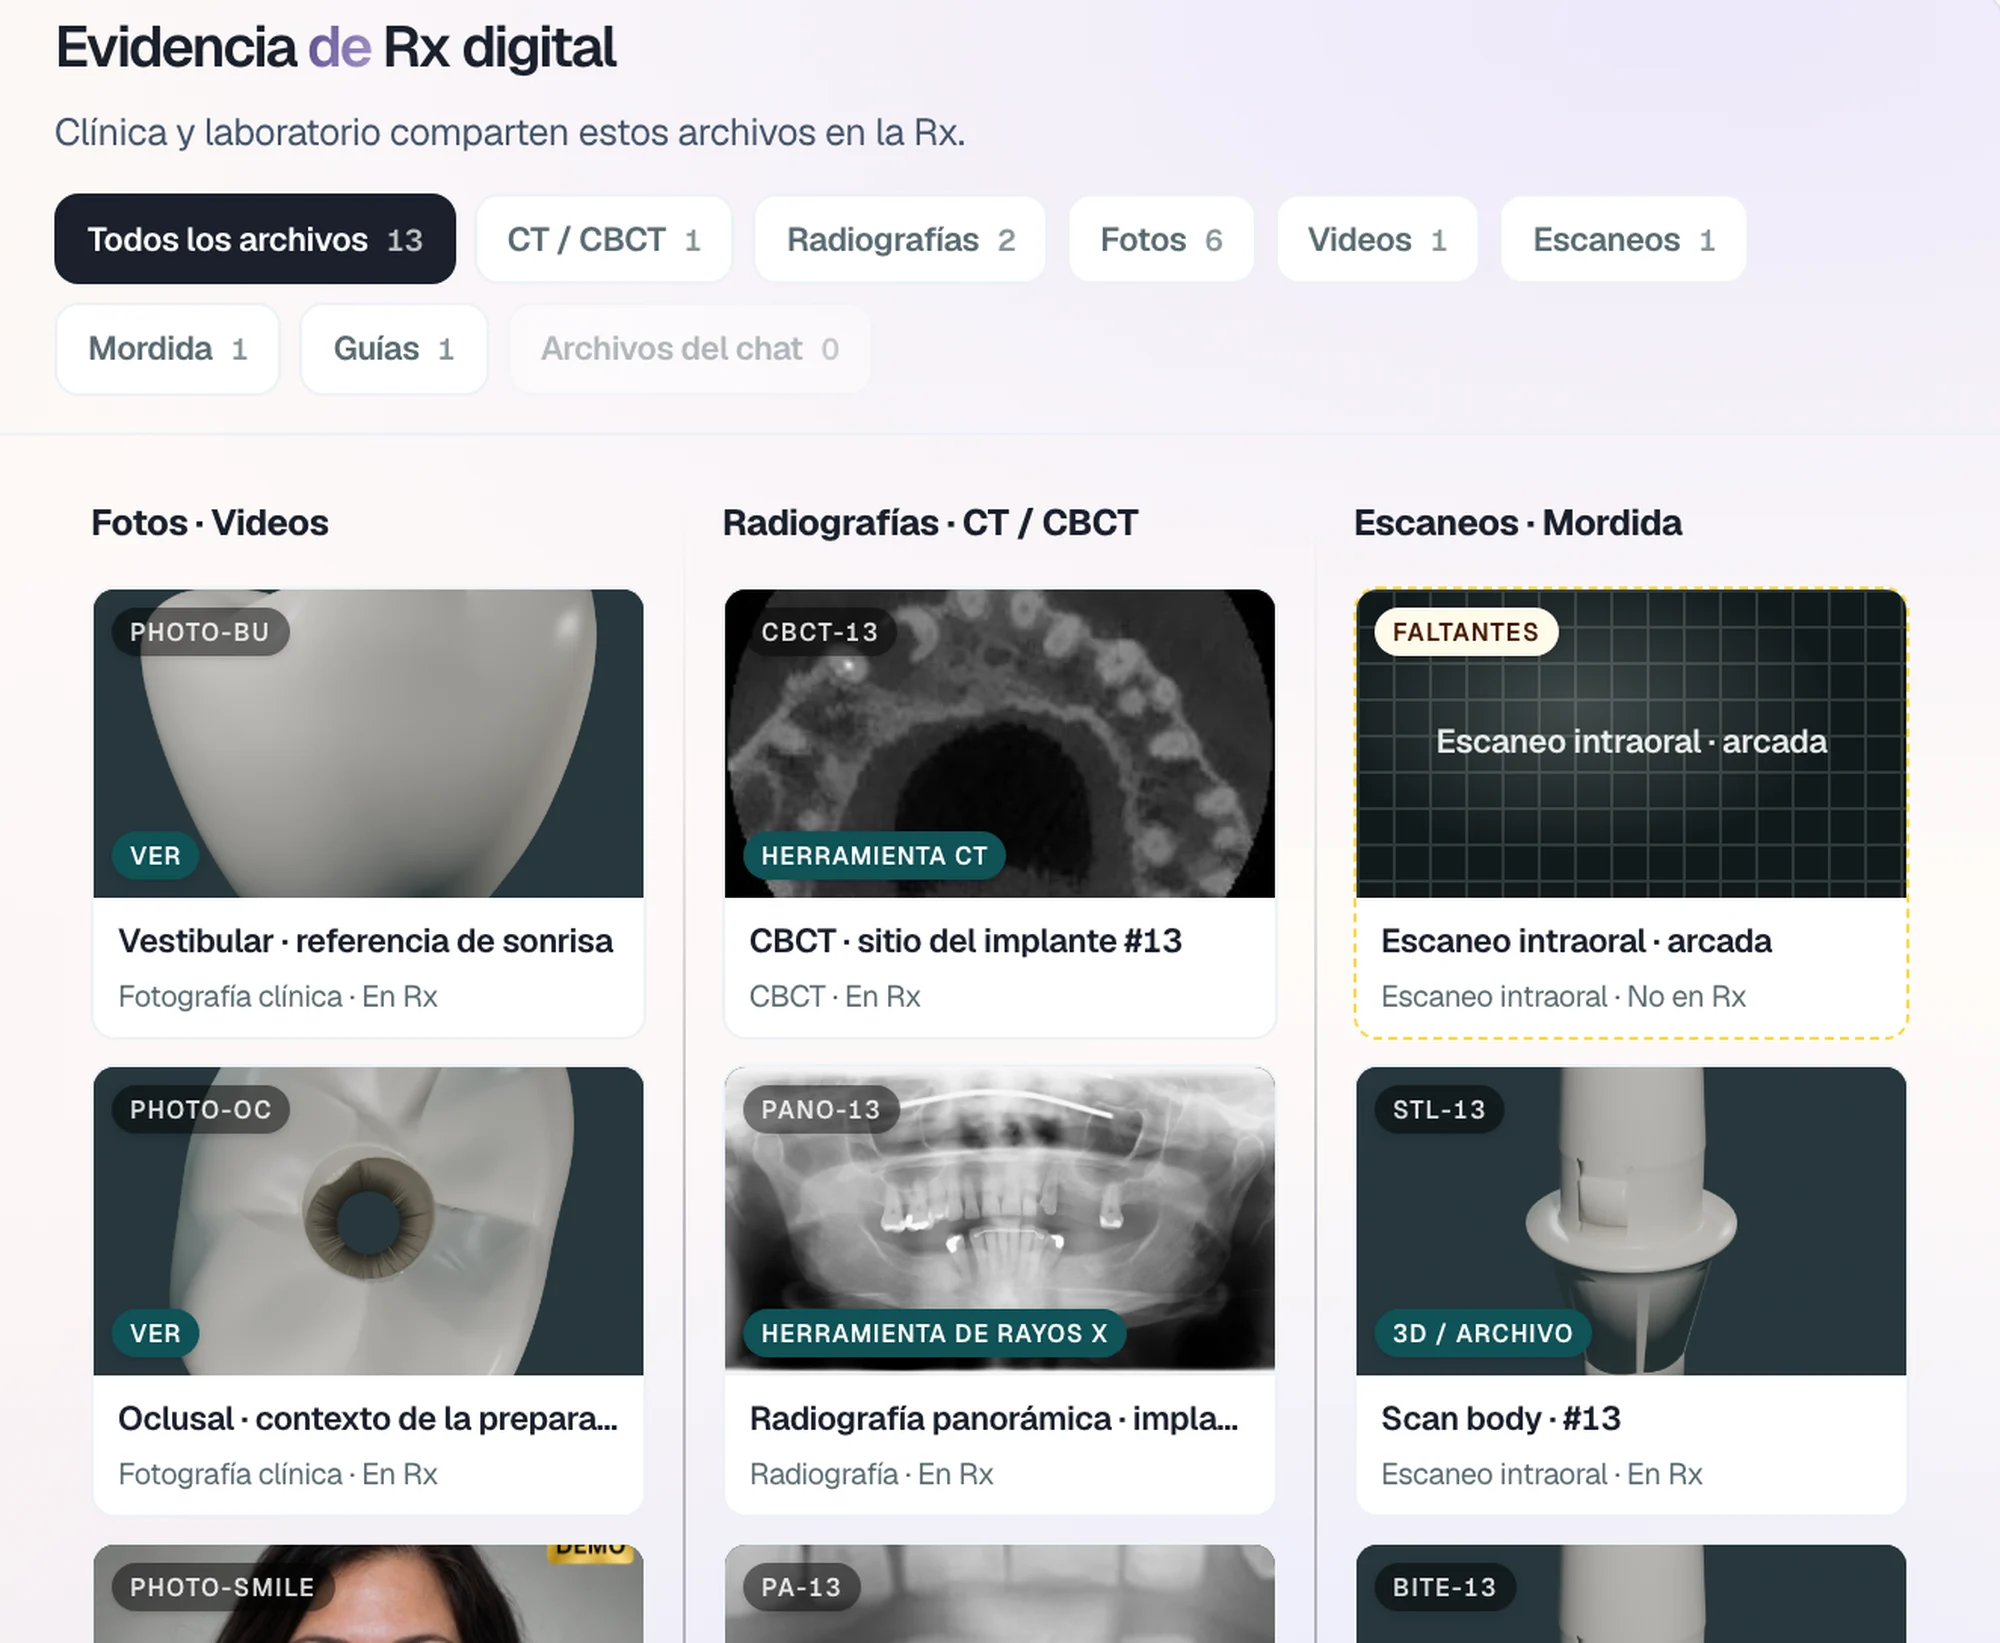2000x1643 pixels.
Task: Select the Mordida filter chip
Action: point(168,349)
